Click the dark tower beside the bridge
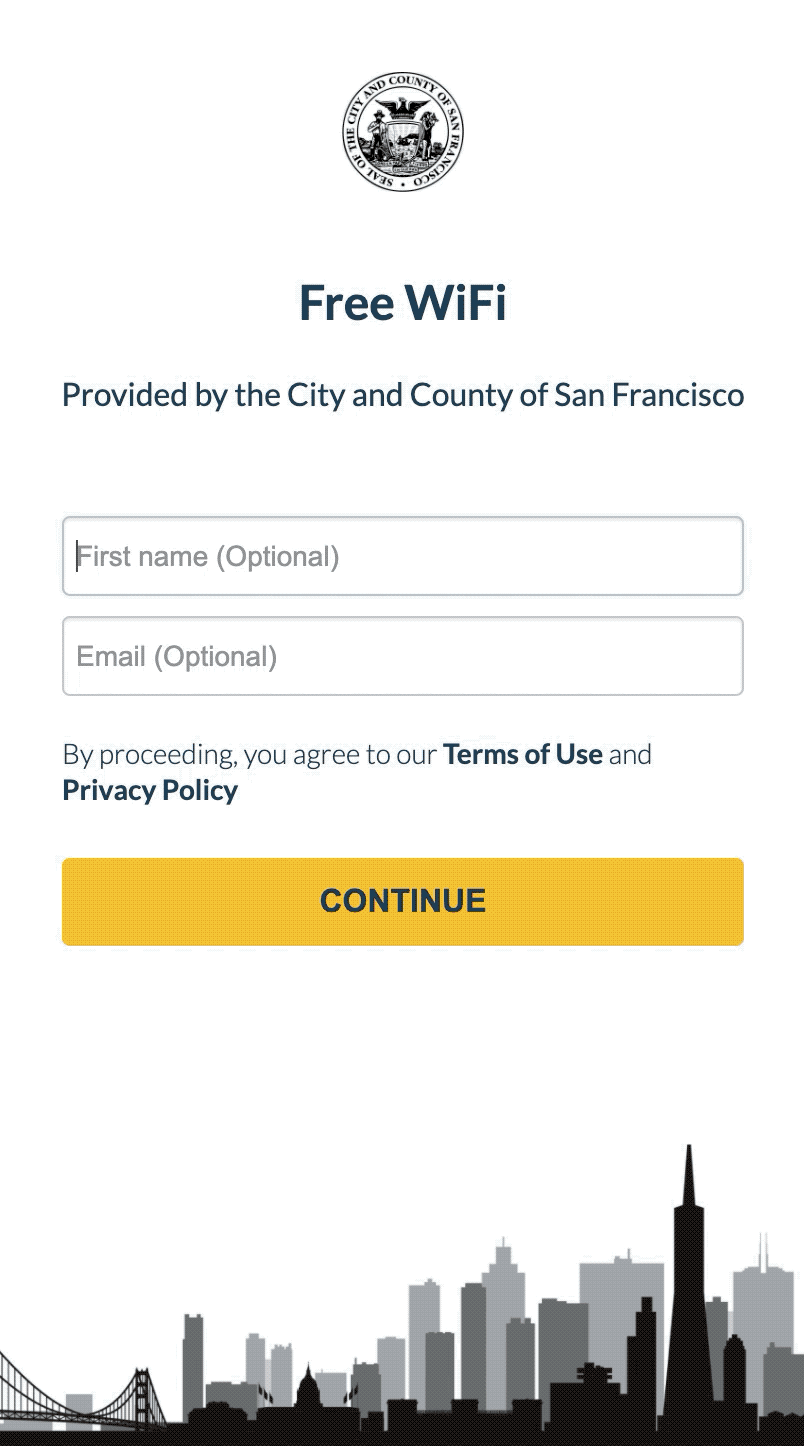Screen dimensions: 804x1446 (193, 1363)
